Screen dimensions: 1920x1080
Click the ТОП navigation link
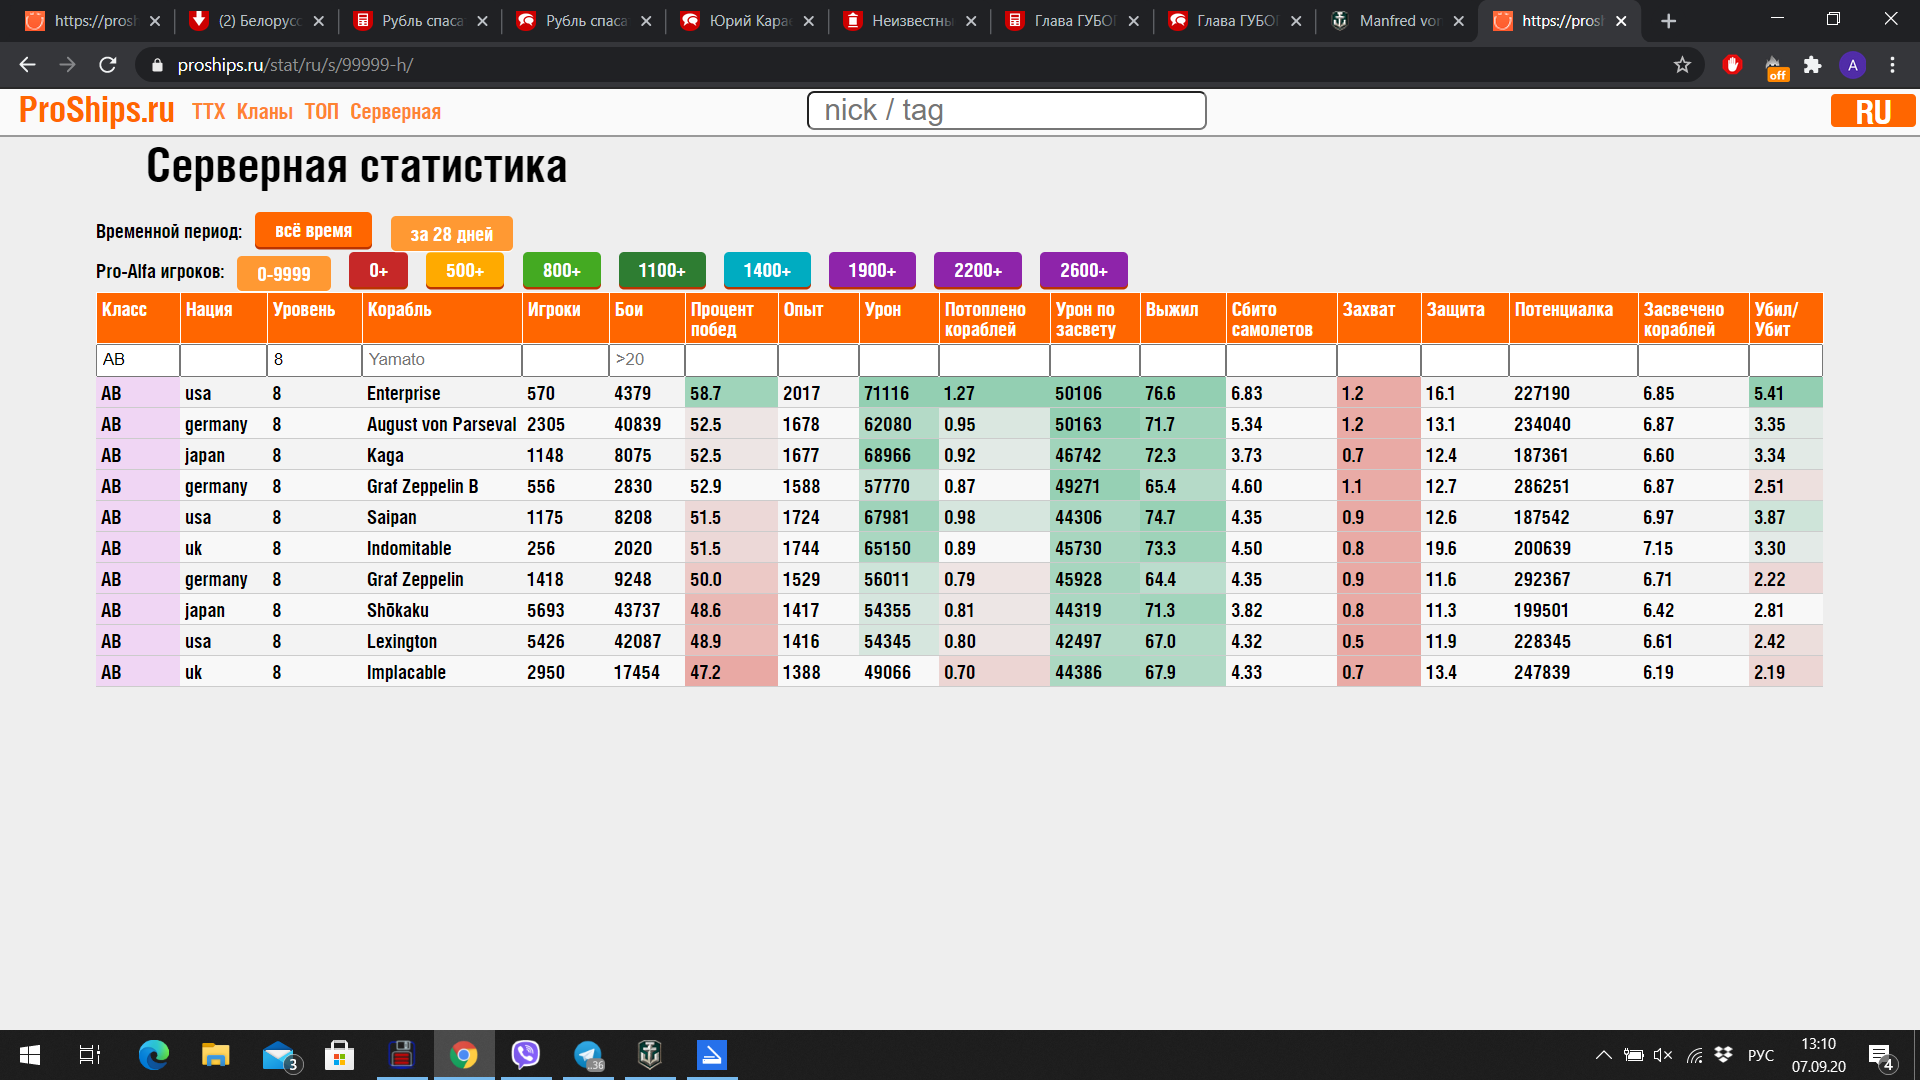321,112
